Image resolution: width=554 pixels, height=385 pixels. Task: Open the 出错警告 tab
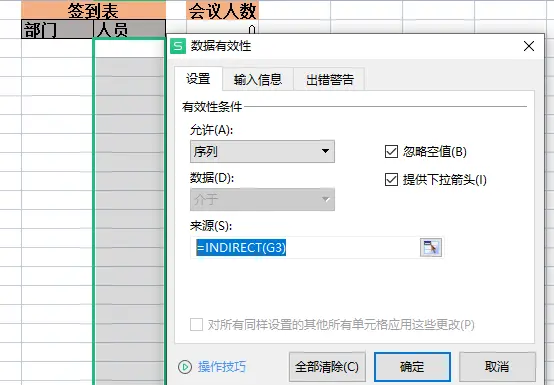(329, 79)
